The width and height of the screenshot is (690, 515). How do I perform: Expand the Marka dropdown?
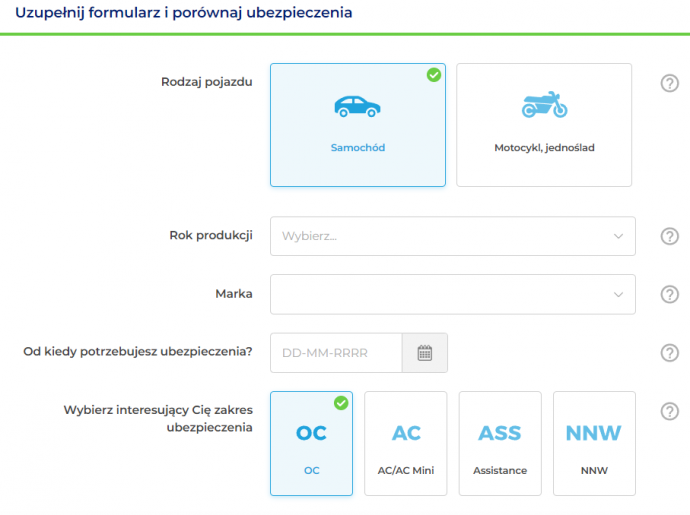tap(453, 294)
